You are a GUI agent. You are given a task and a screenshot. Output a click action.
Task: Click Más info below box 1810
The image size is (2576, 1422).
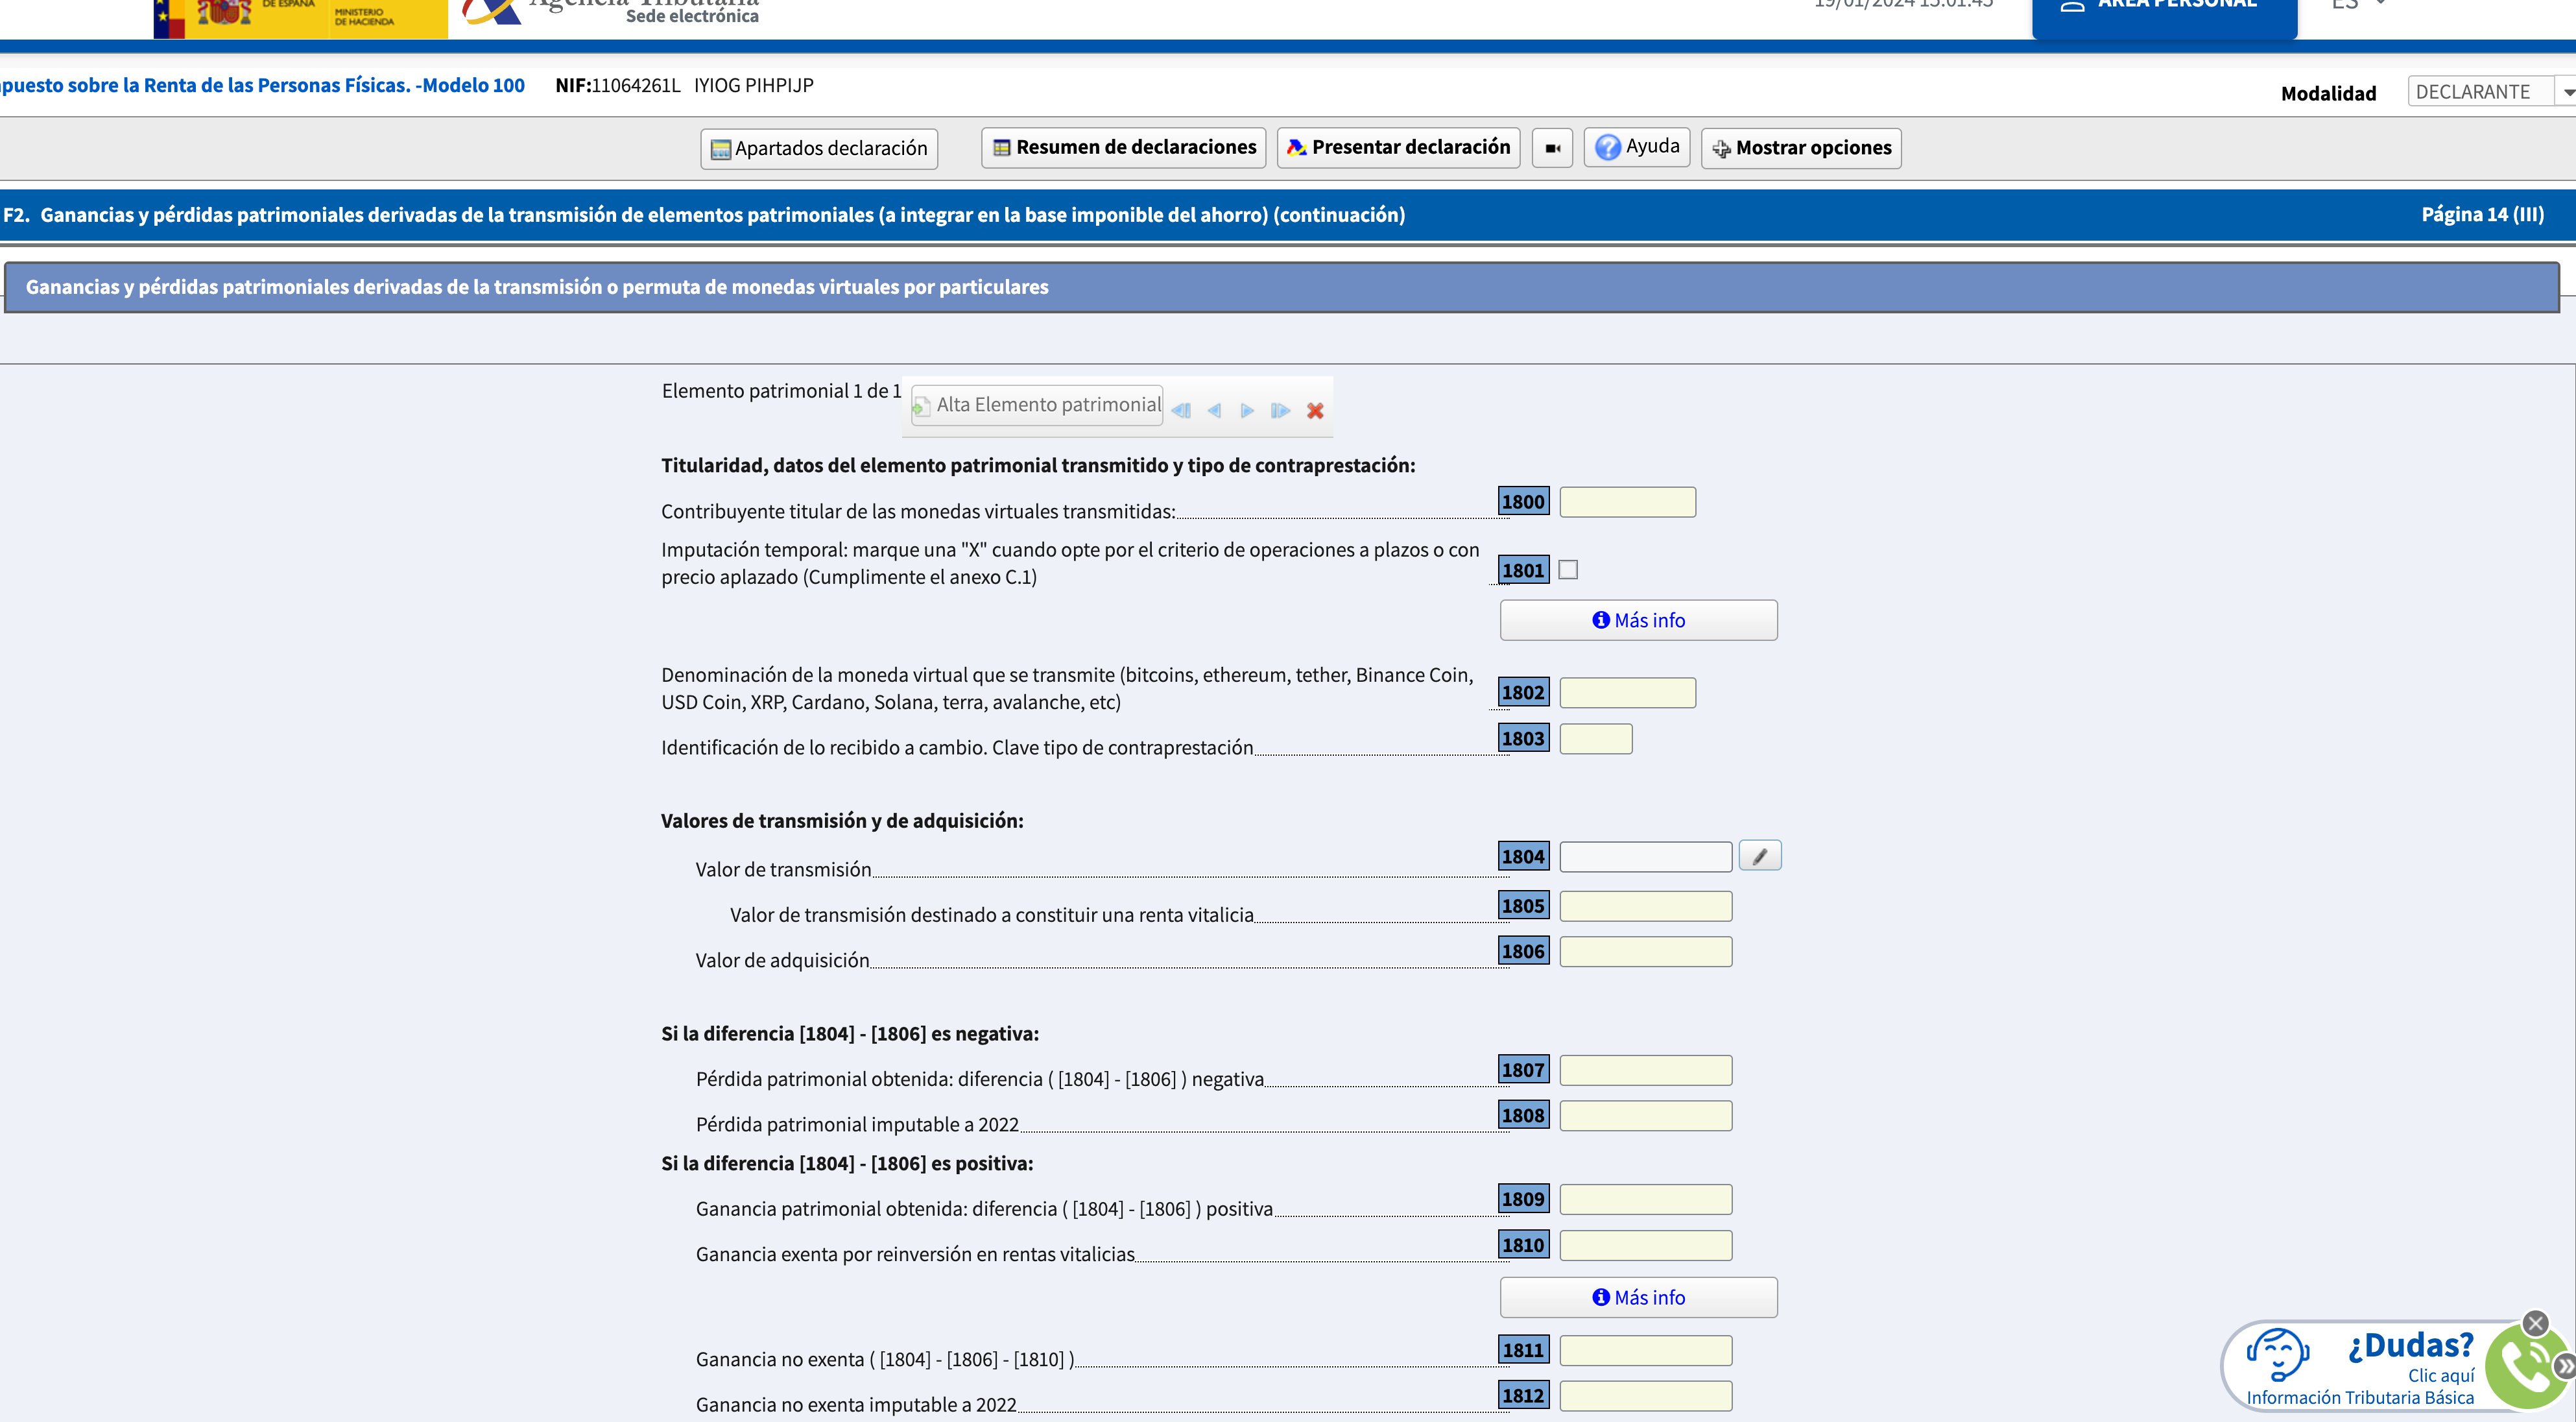tap(1638, 1298)
